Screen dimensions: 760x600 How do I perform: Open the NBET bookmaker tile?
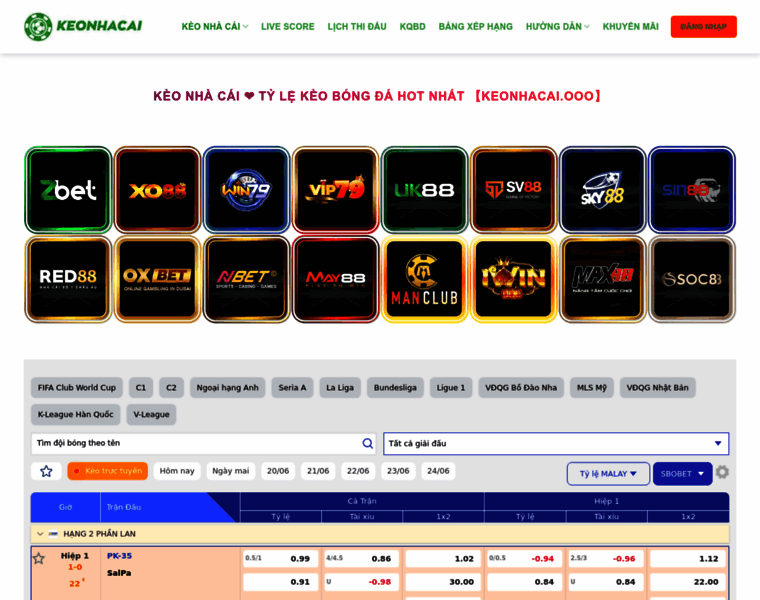click(246, 279)
